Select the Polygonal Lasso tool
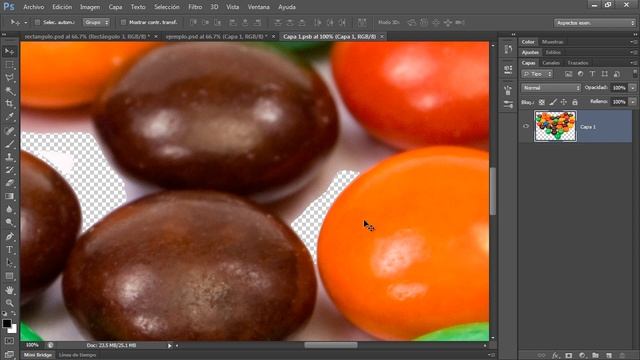 point(9,78)
